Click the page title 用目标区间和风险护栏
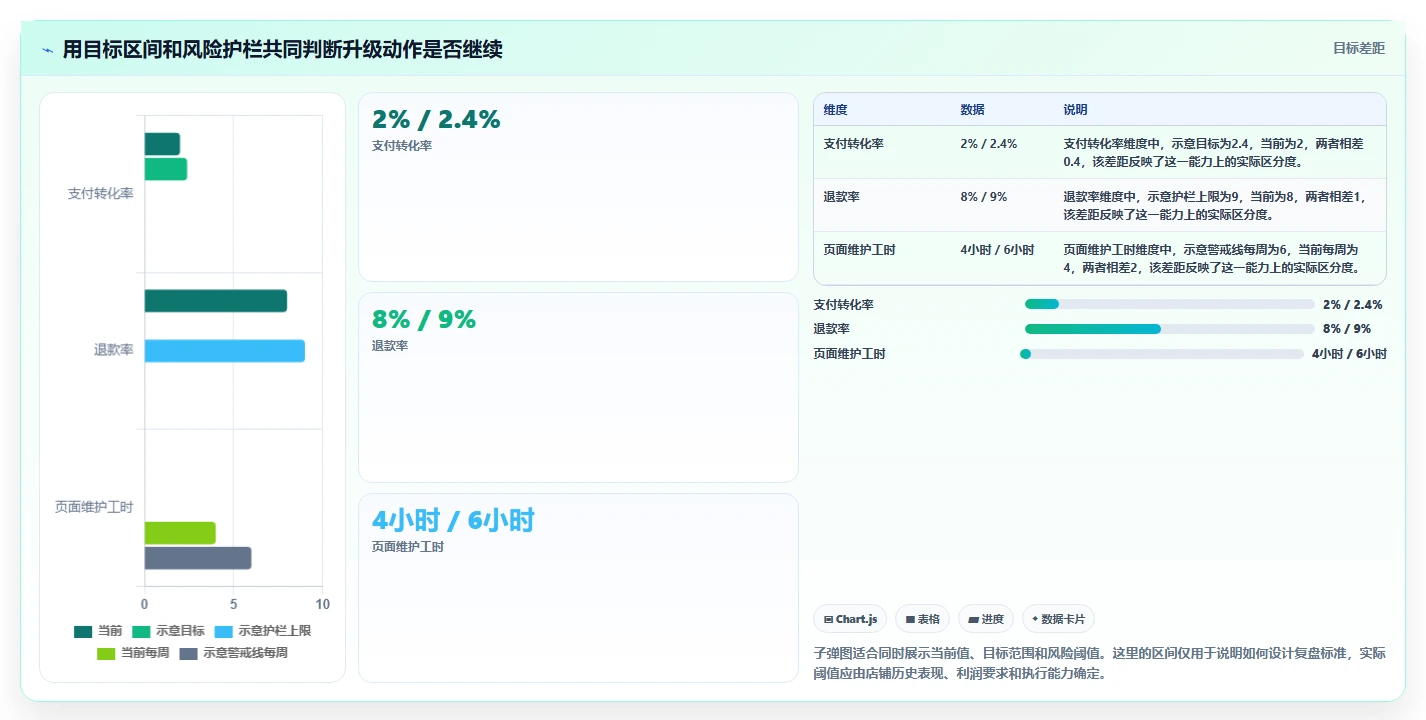Image resolution: width=1426 pixels, height=720 pixels. pyautogui.click(x=283, y=50)
